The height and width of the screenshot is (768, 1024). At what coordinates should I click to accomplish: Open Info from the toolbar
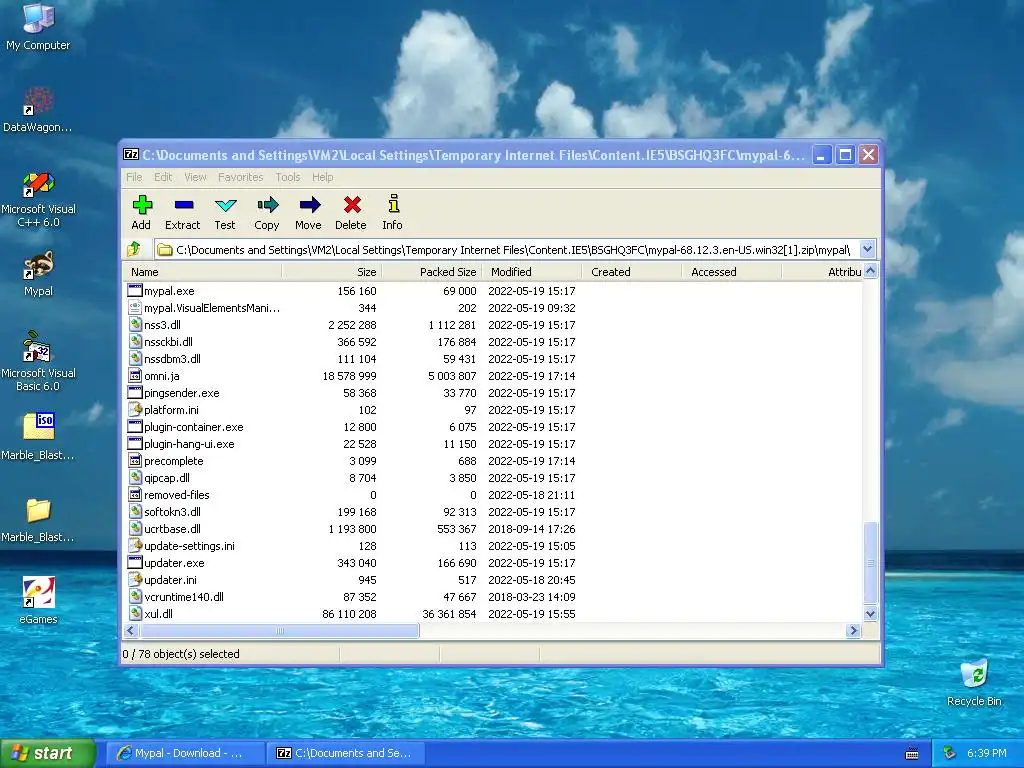coord(393,204)
